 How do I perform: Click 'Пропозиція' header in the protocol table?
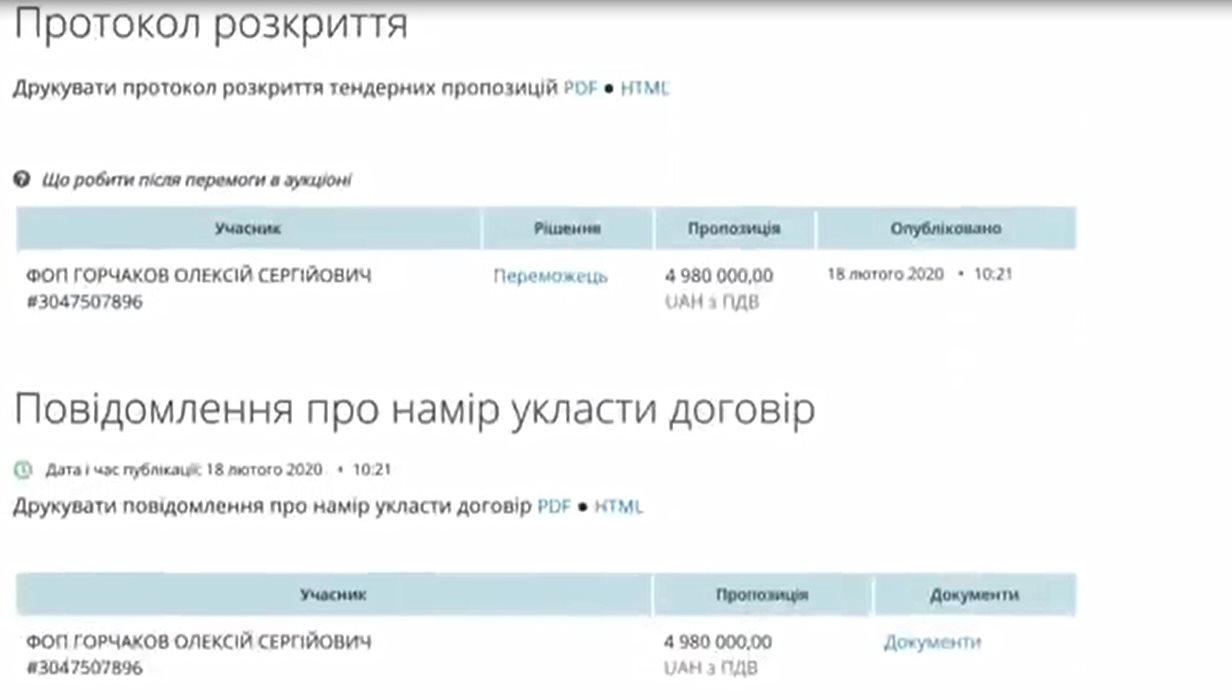(x=734, y=229)
